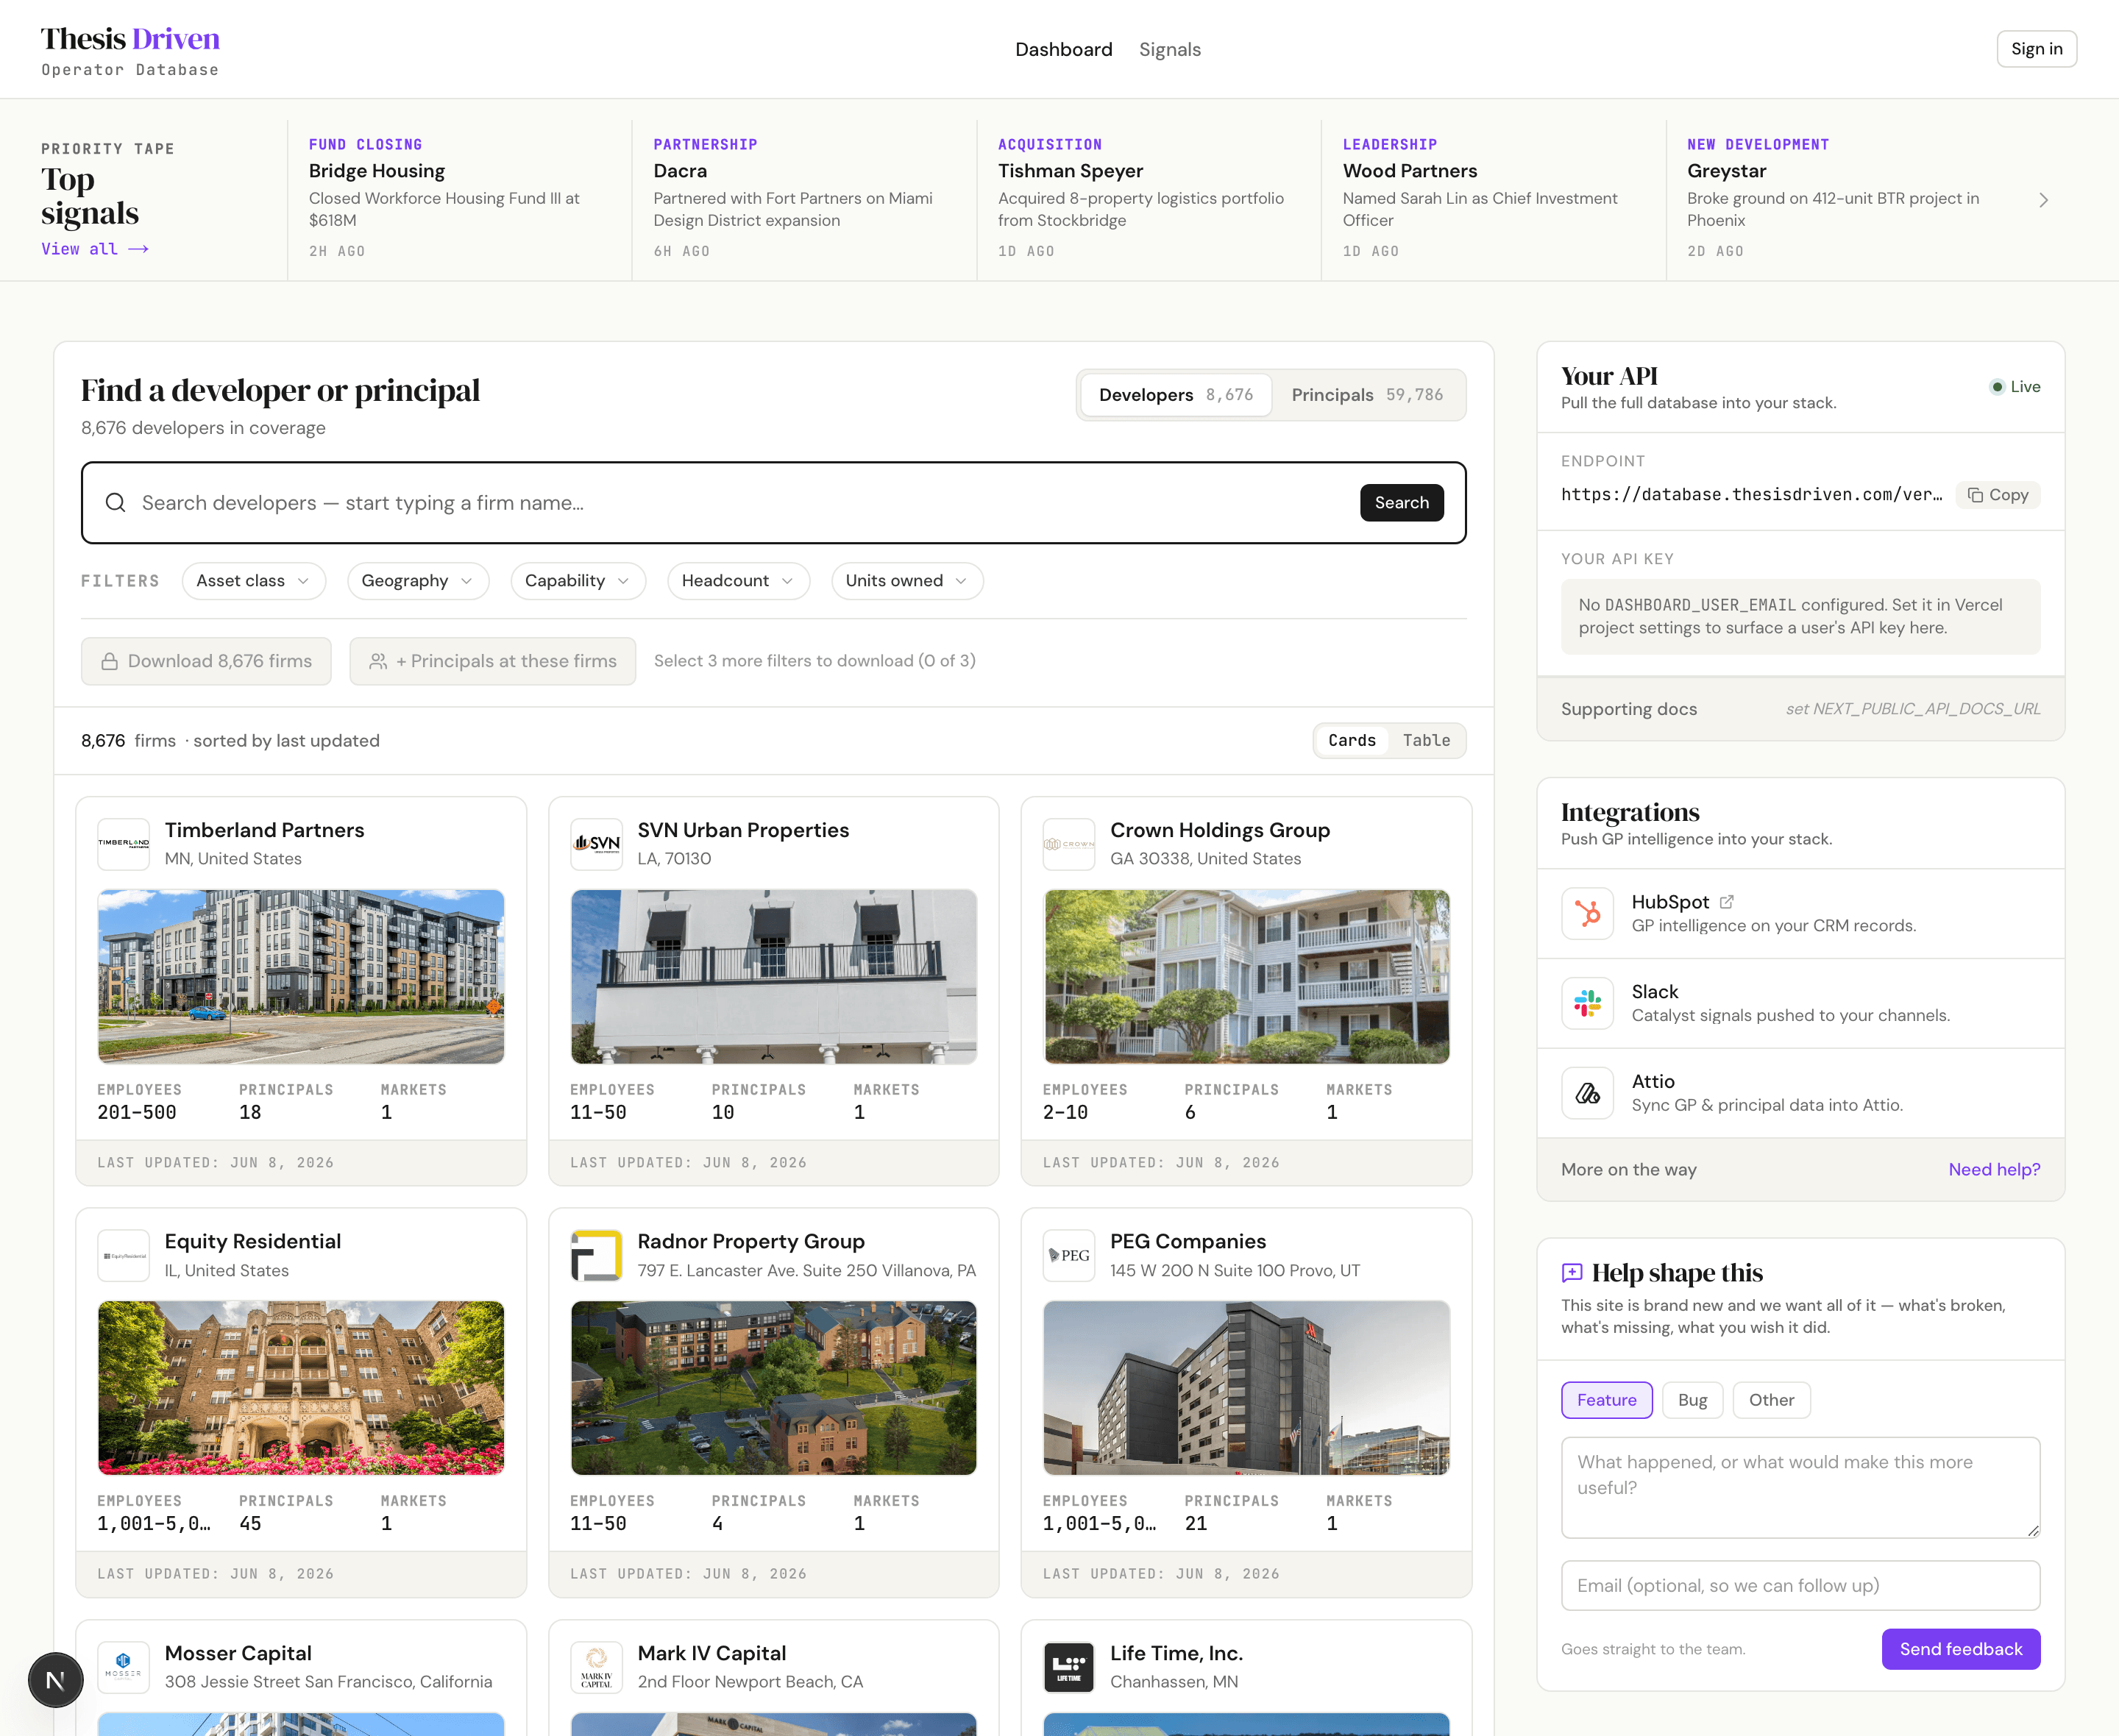Click the Next.js dev tools badge
Screen dimensions: 2119x1736
coord(56,1680)
